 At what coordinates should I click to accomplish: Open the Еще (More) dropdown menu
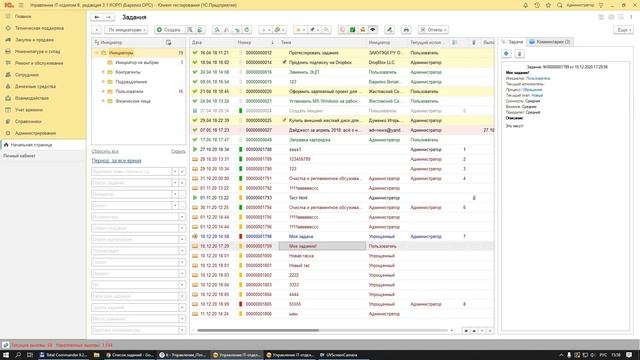click(x=623, y=30)
